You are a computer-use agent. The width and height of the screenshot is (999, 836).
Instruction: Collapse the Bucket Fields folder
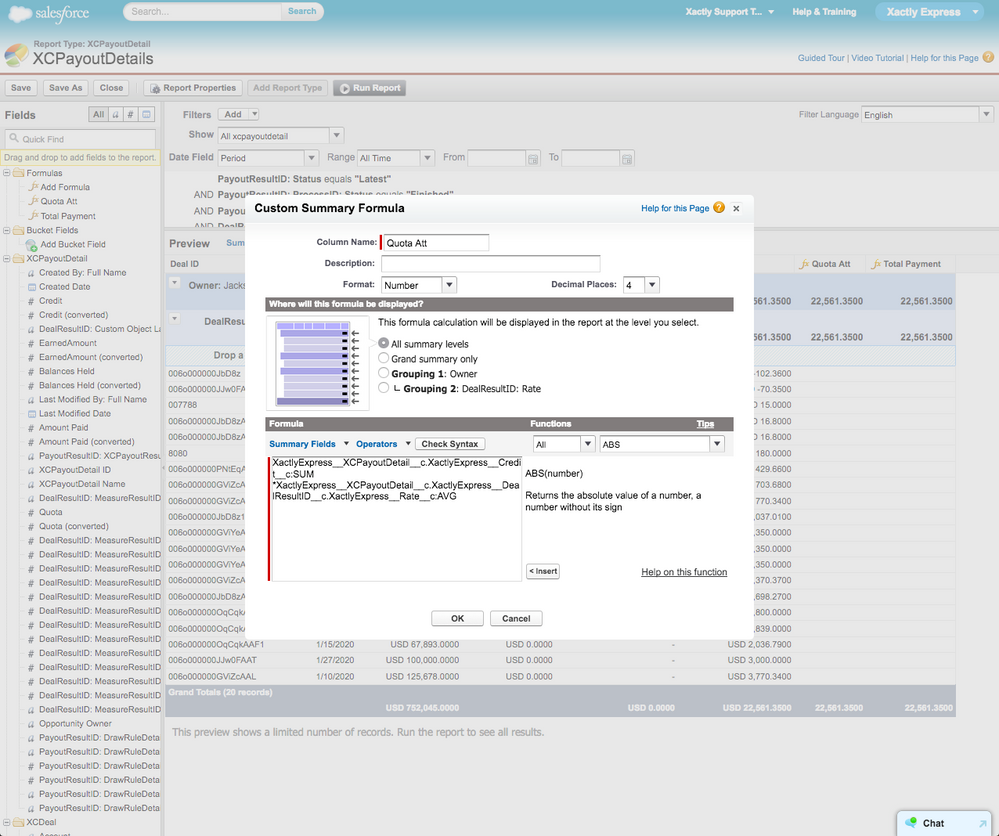6,230
